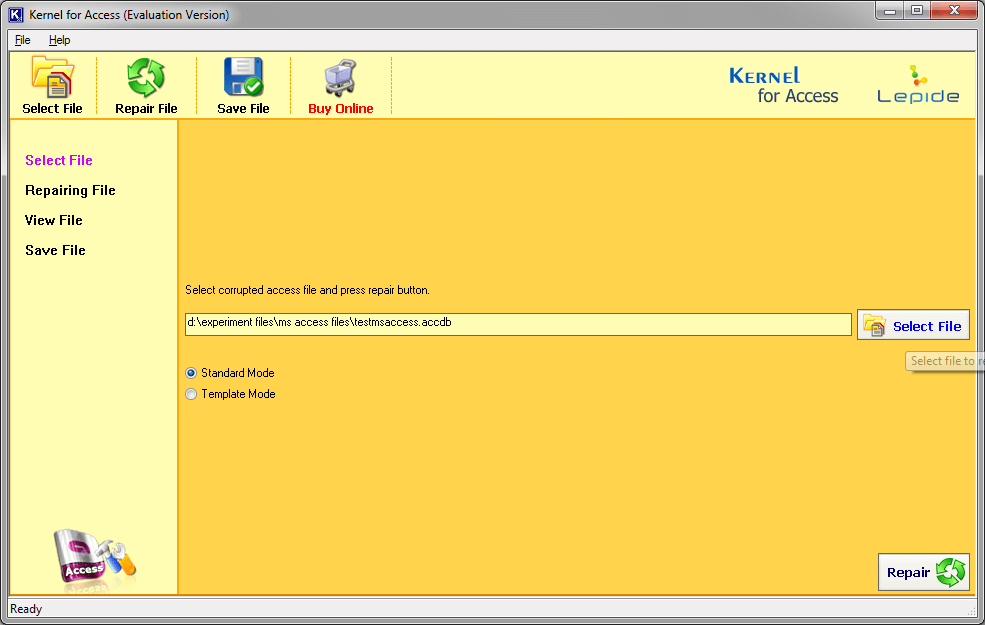Viewport: 985px width, 625px height.
Task: Select the Template Mode radio button
Action: coord(191,394)
